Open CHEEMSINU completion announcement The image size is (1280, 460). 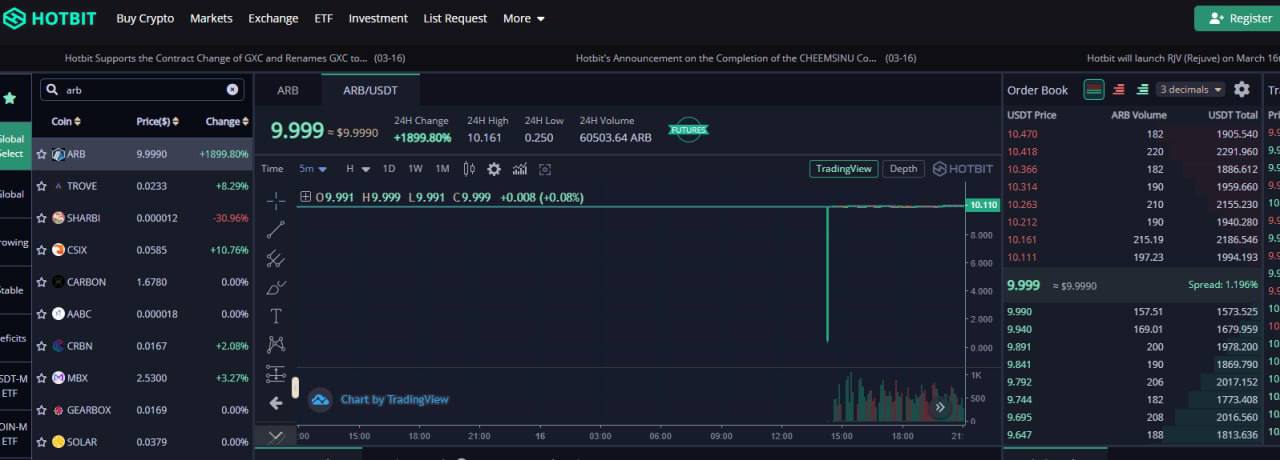click(x=746, y=58)
